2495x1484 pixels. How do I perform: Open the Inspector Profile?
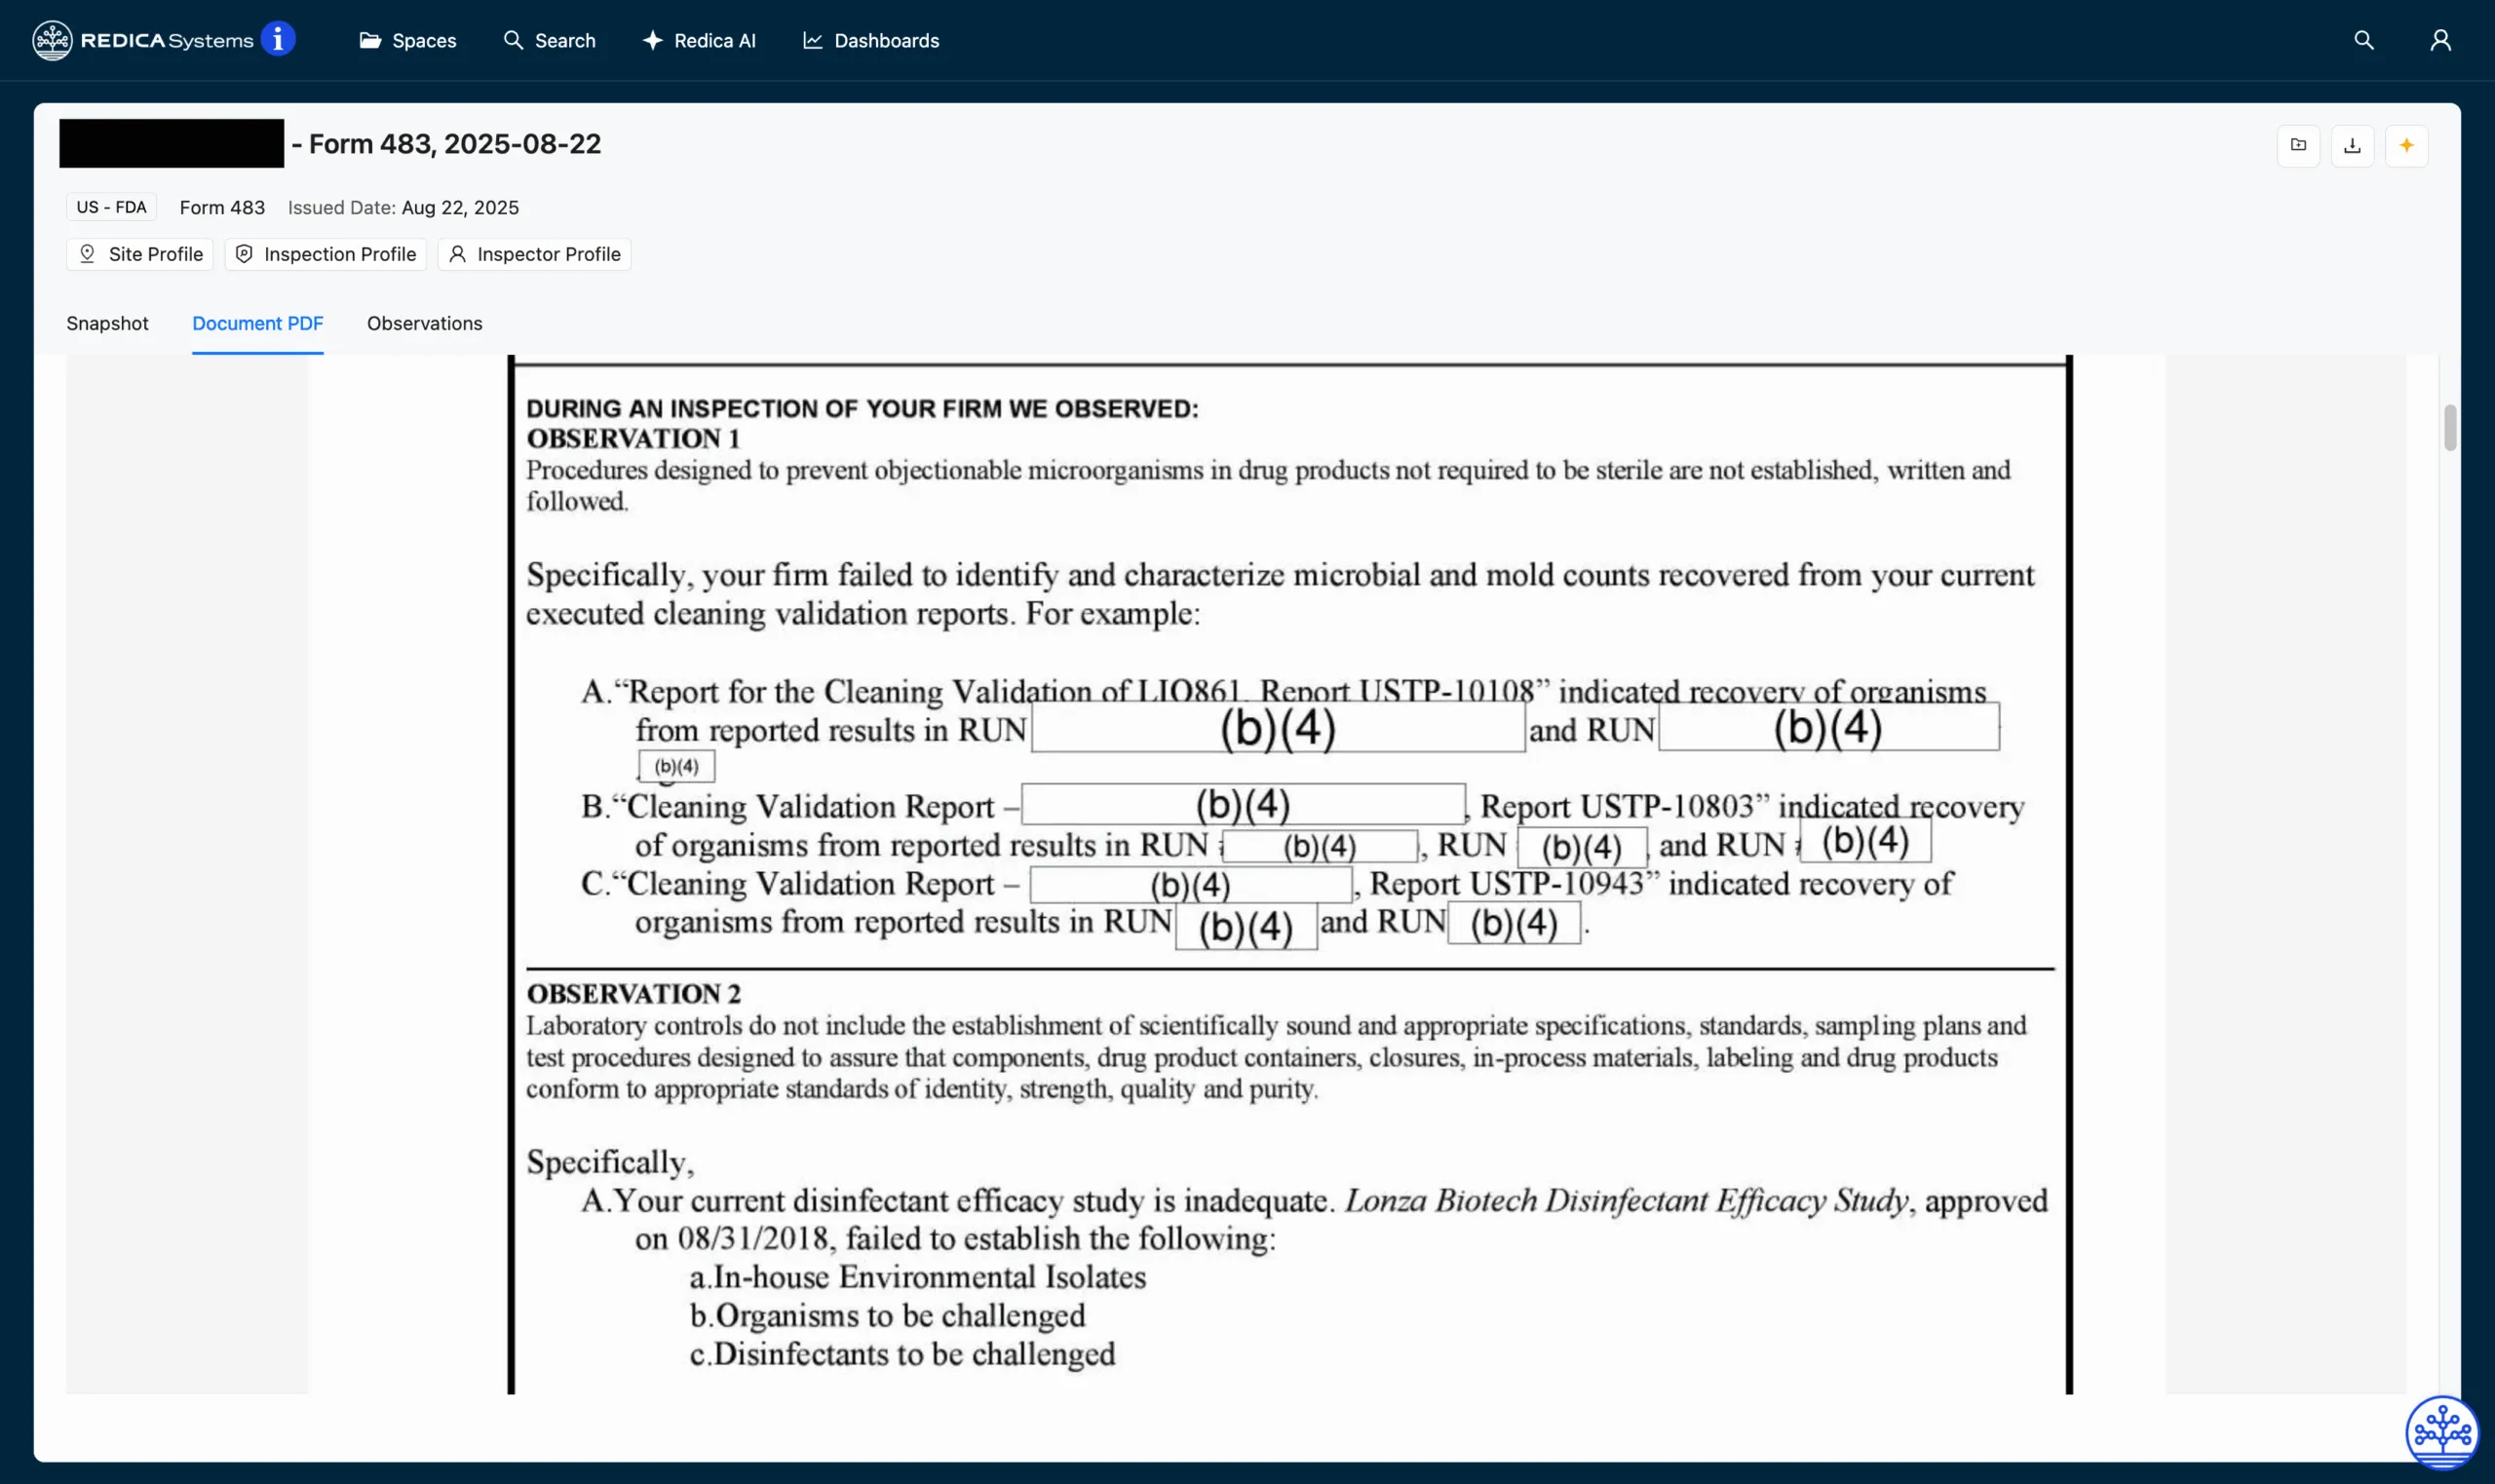coord(534,254)
